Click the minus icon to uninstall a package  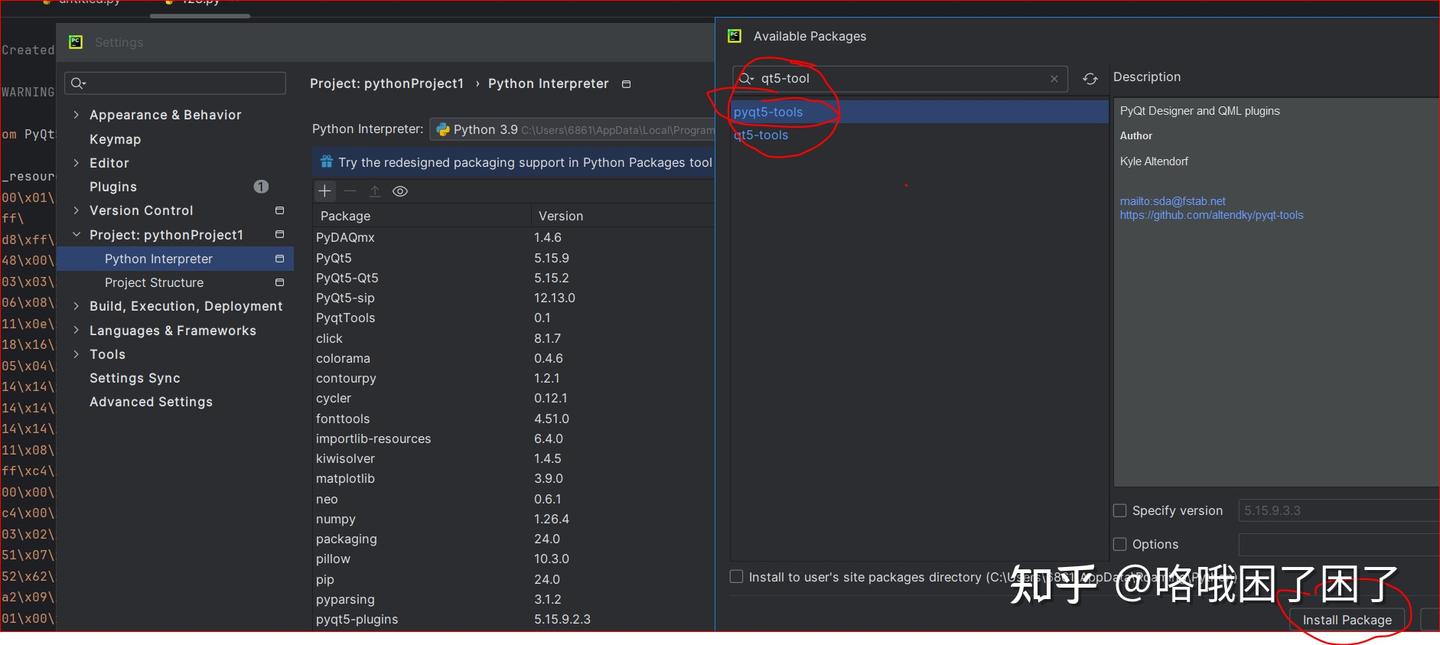click(349, 190)
